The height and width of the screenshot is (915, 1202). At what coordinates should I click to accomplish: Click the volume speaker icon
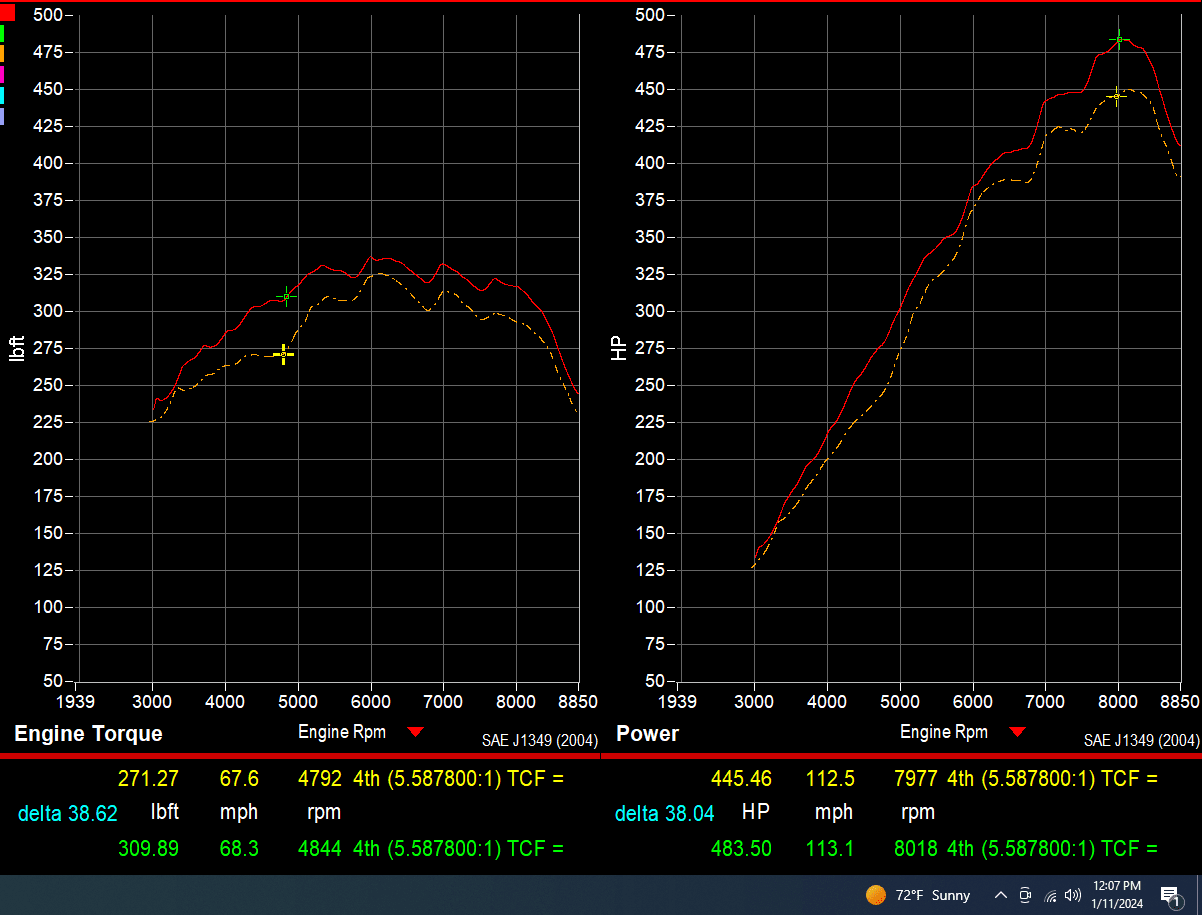click(1074, 895)
